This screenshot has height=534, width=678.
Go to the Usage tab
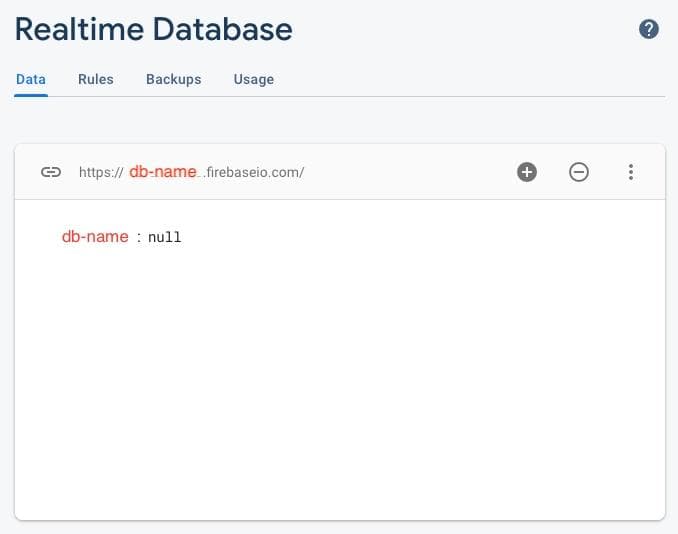[x=253, y=79]
